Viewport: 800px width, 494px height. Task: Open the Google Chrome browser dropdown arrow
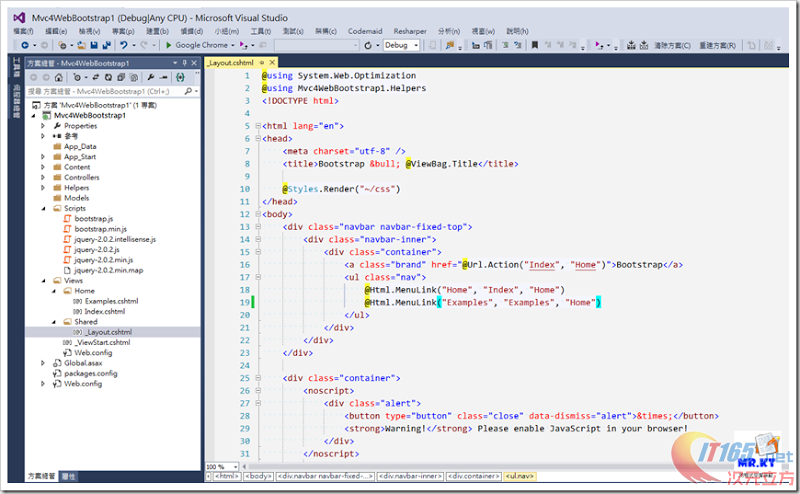pos(233,45)
